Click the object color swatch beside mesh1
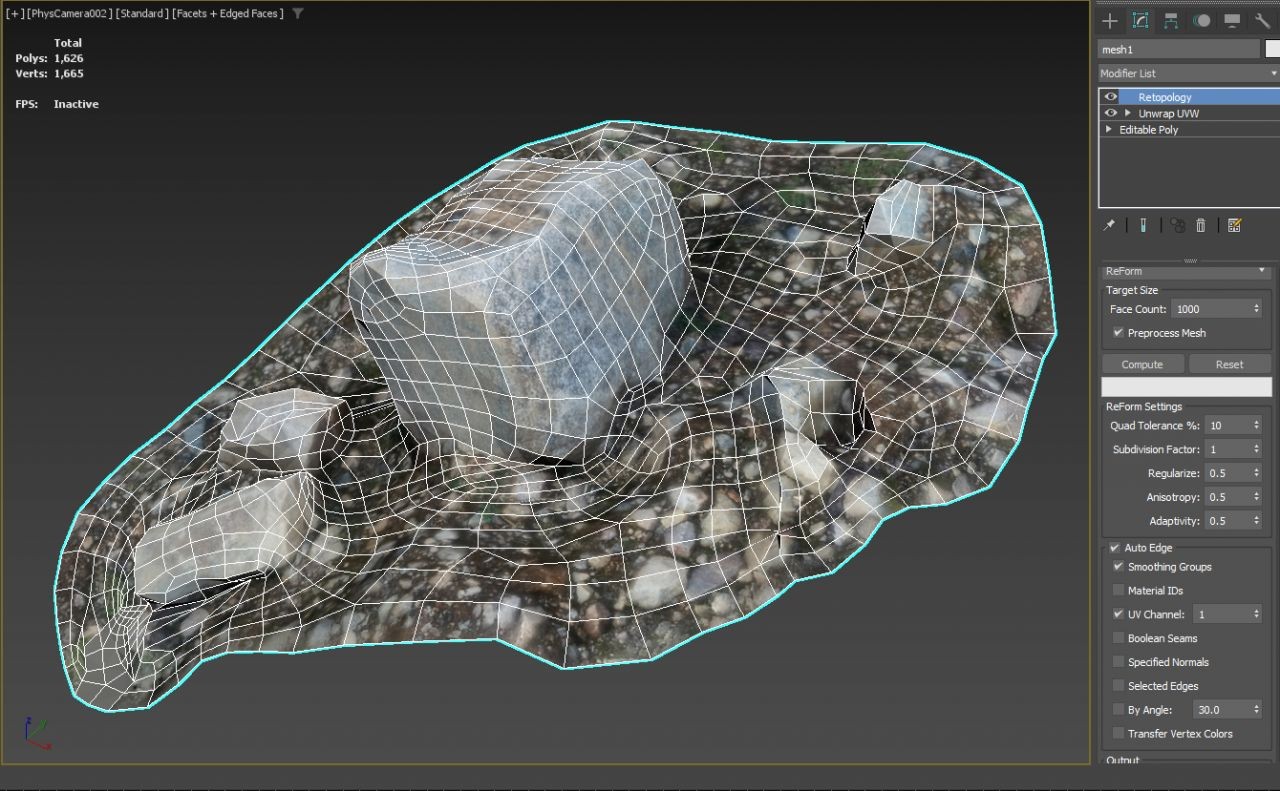The width and height of the screenshot is (1280, 791). [1272, 49]
